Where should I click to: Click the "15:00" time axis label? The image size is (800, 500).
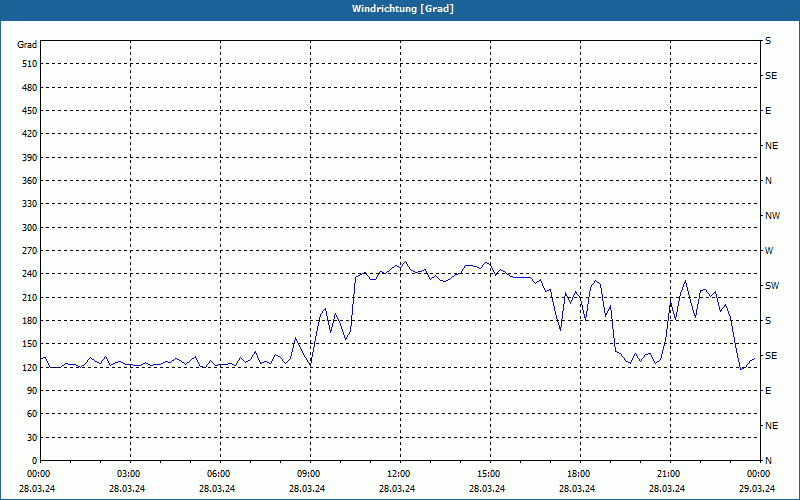(489, 474)
